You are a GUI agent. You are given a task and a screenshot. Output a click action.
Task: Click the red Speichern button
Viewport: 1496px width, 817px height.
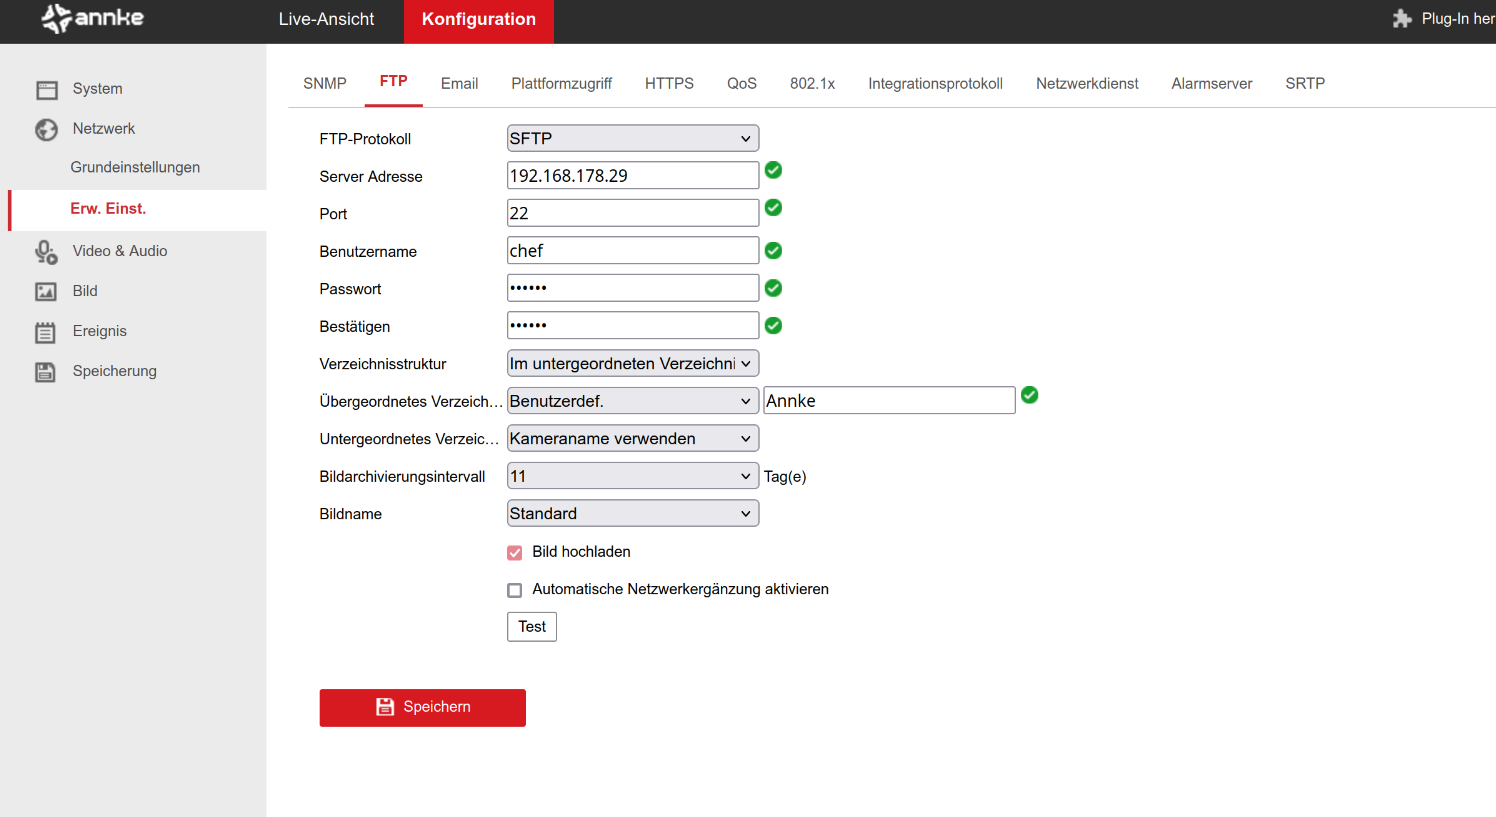(x=422, y=707)
